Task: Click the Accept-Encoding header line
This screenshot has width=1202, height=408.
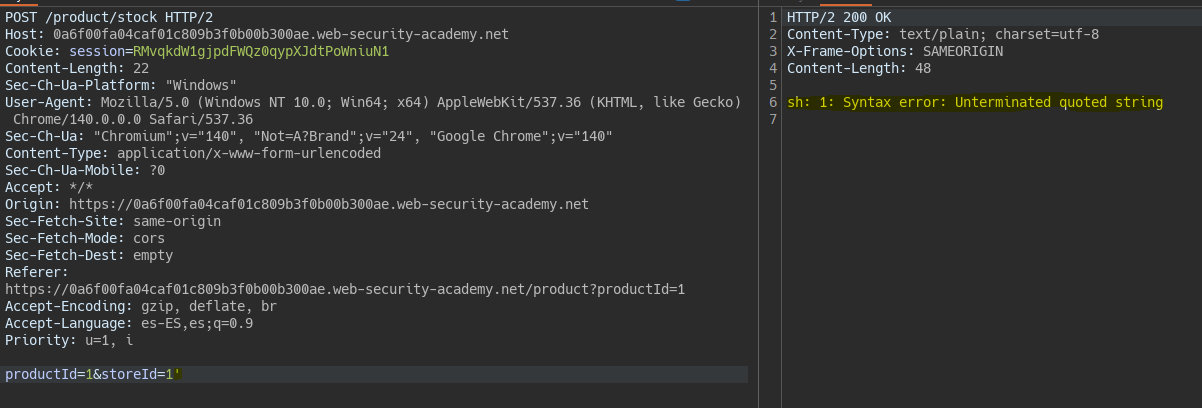Action: 141,306
